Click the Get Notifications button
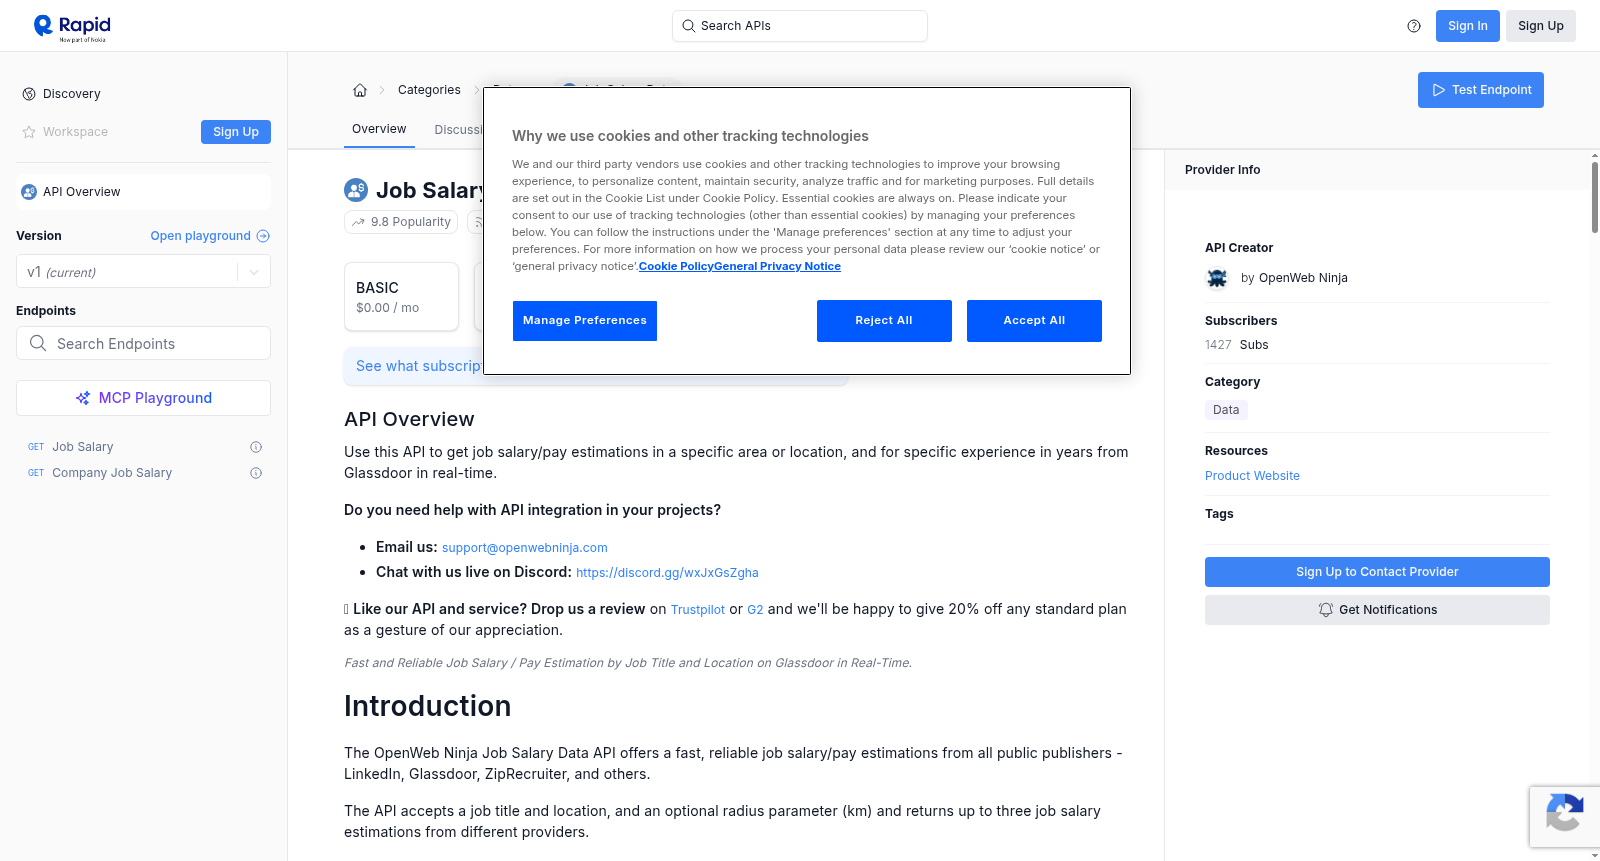The width and height of the screenshot is (1600, 861). point(1377,610)
